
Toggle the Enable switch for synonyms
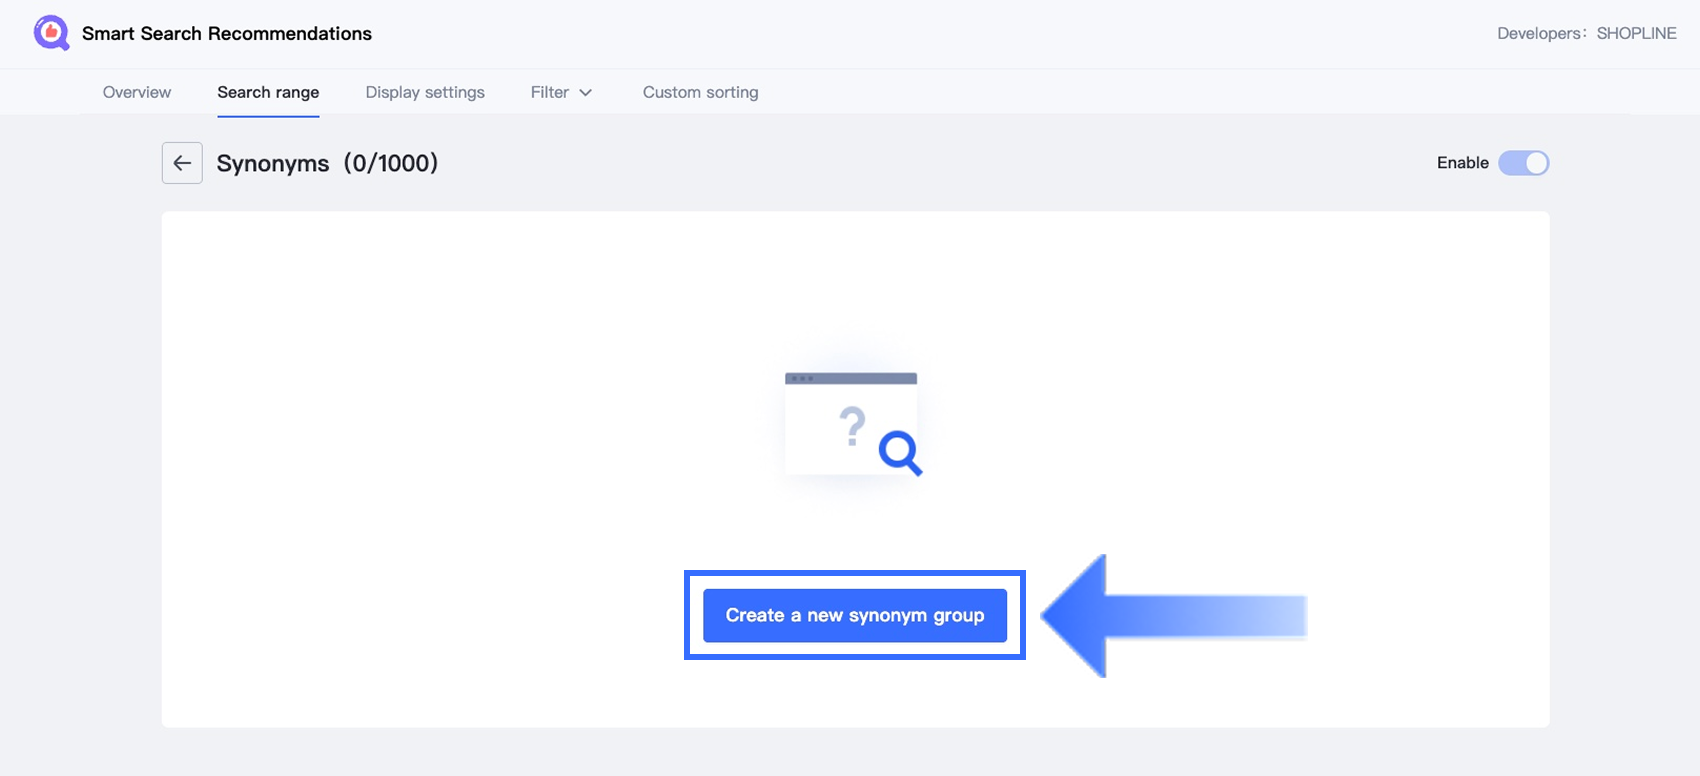(x=1523, y=163)
